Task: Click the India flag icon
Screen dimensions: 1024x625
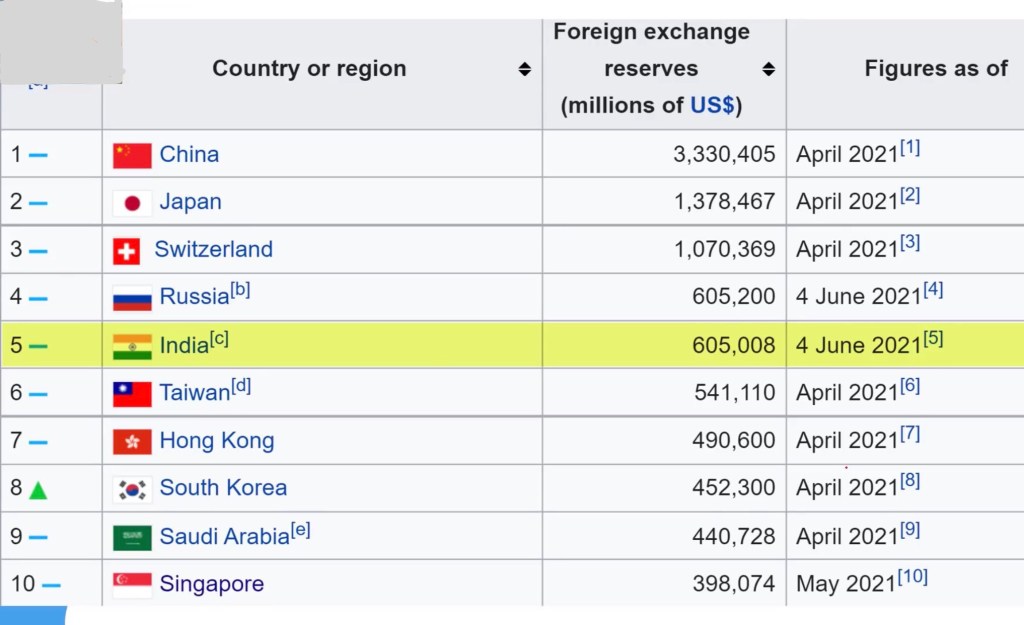Action: click(132, 346)
